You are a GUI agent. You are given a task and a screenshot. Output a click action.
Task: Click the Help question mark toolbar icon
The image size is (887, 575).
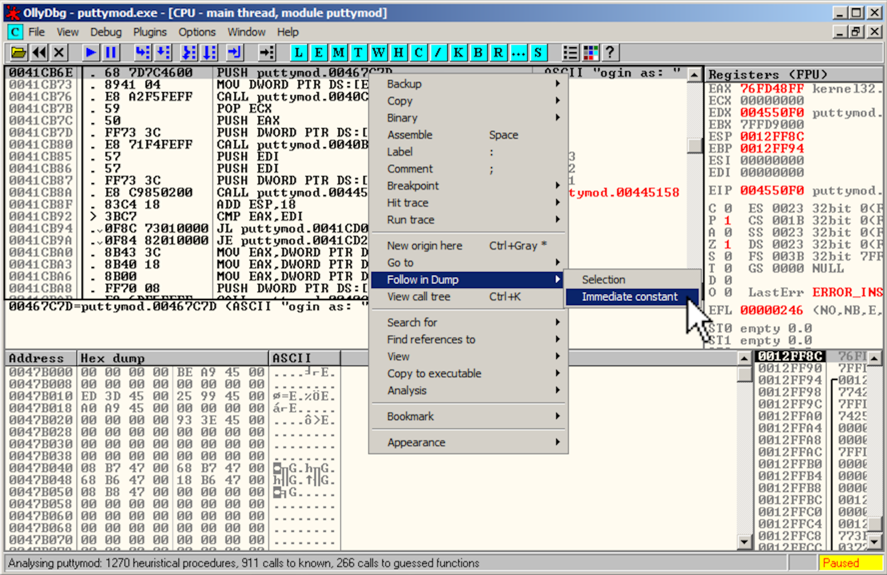pyautogui.click(x=609, y=52)
